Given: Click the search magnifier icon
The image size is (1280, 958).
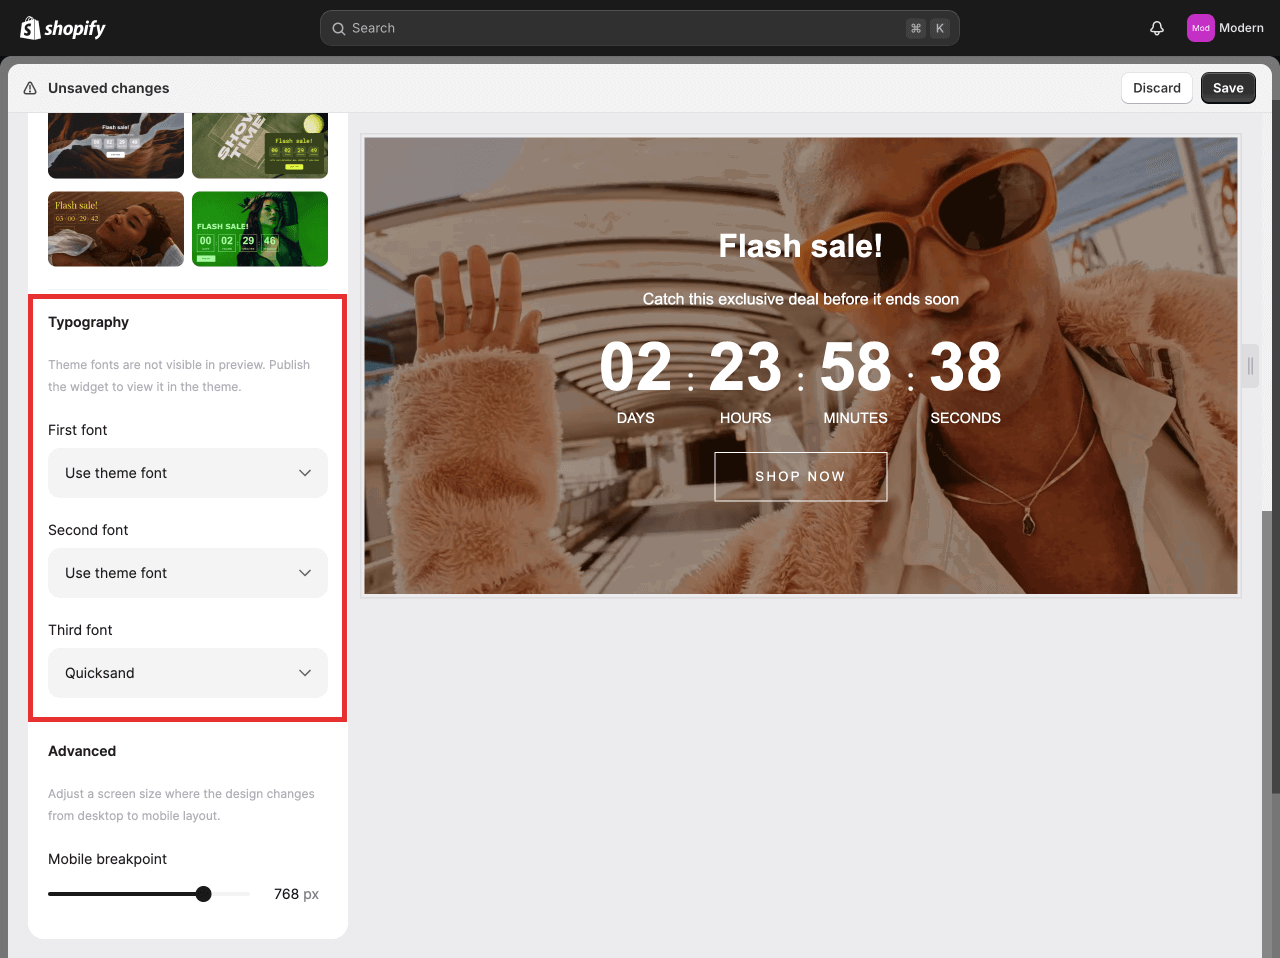Looking at the screenshot, I should click(339, 28).
